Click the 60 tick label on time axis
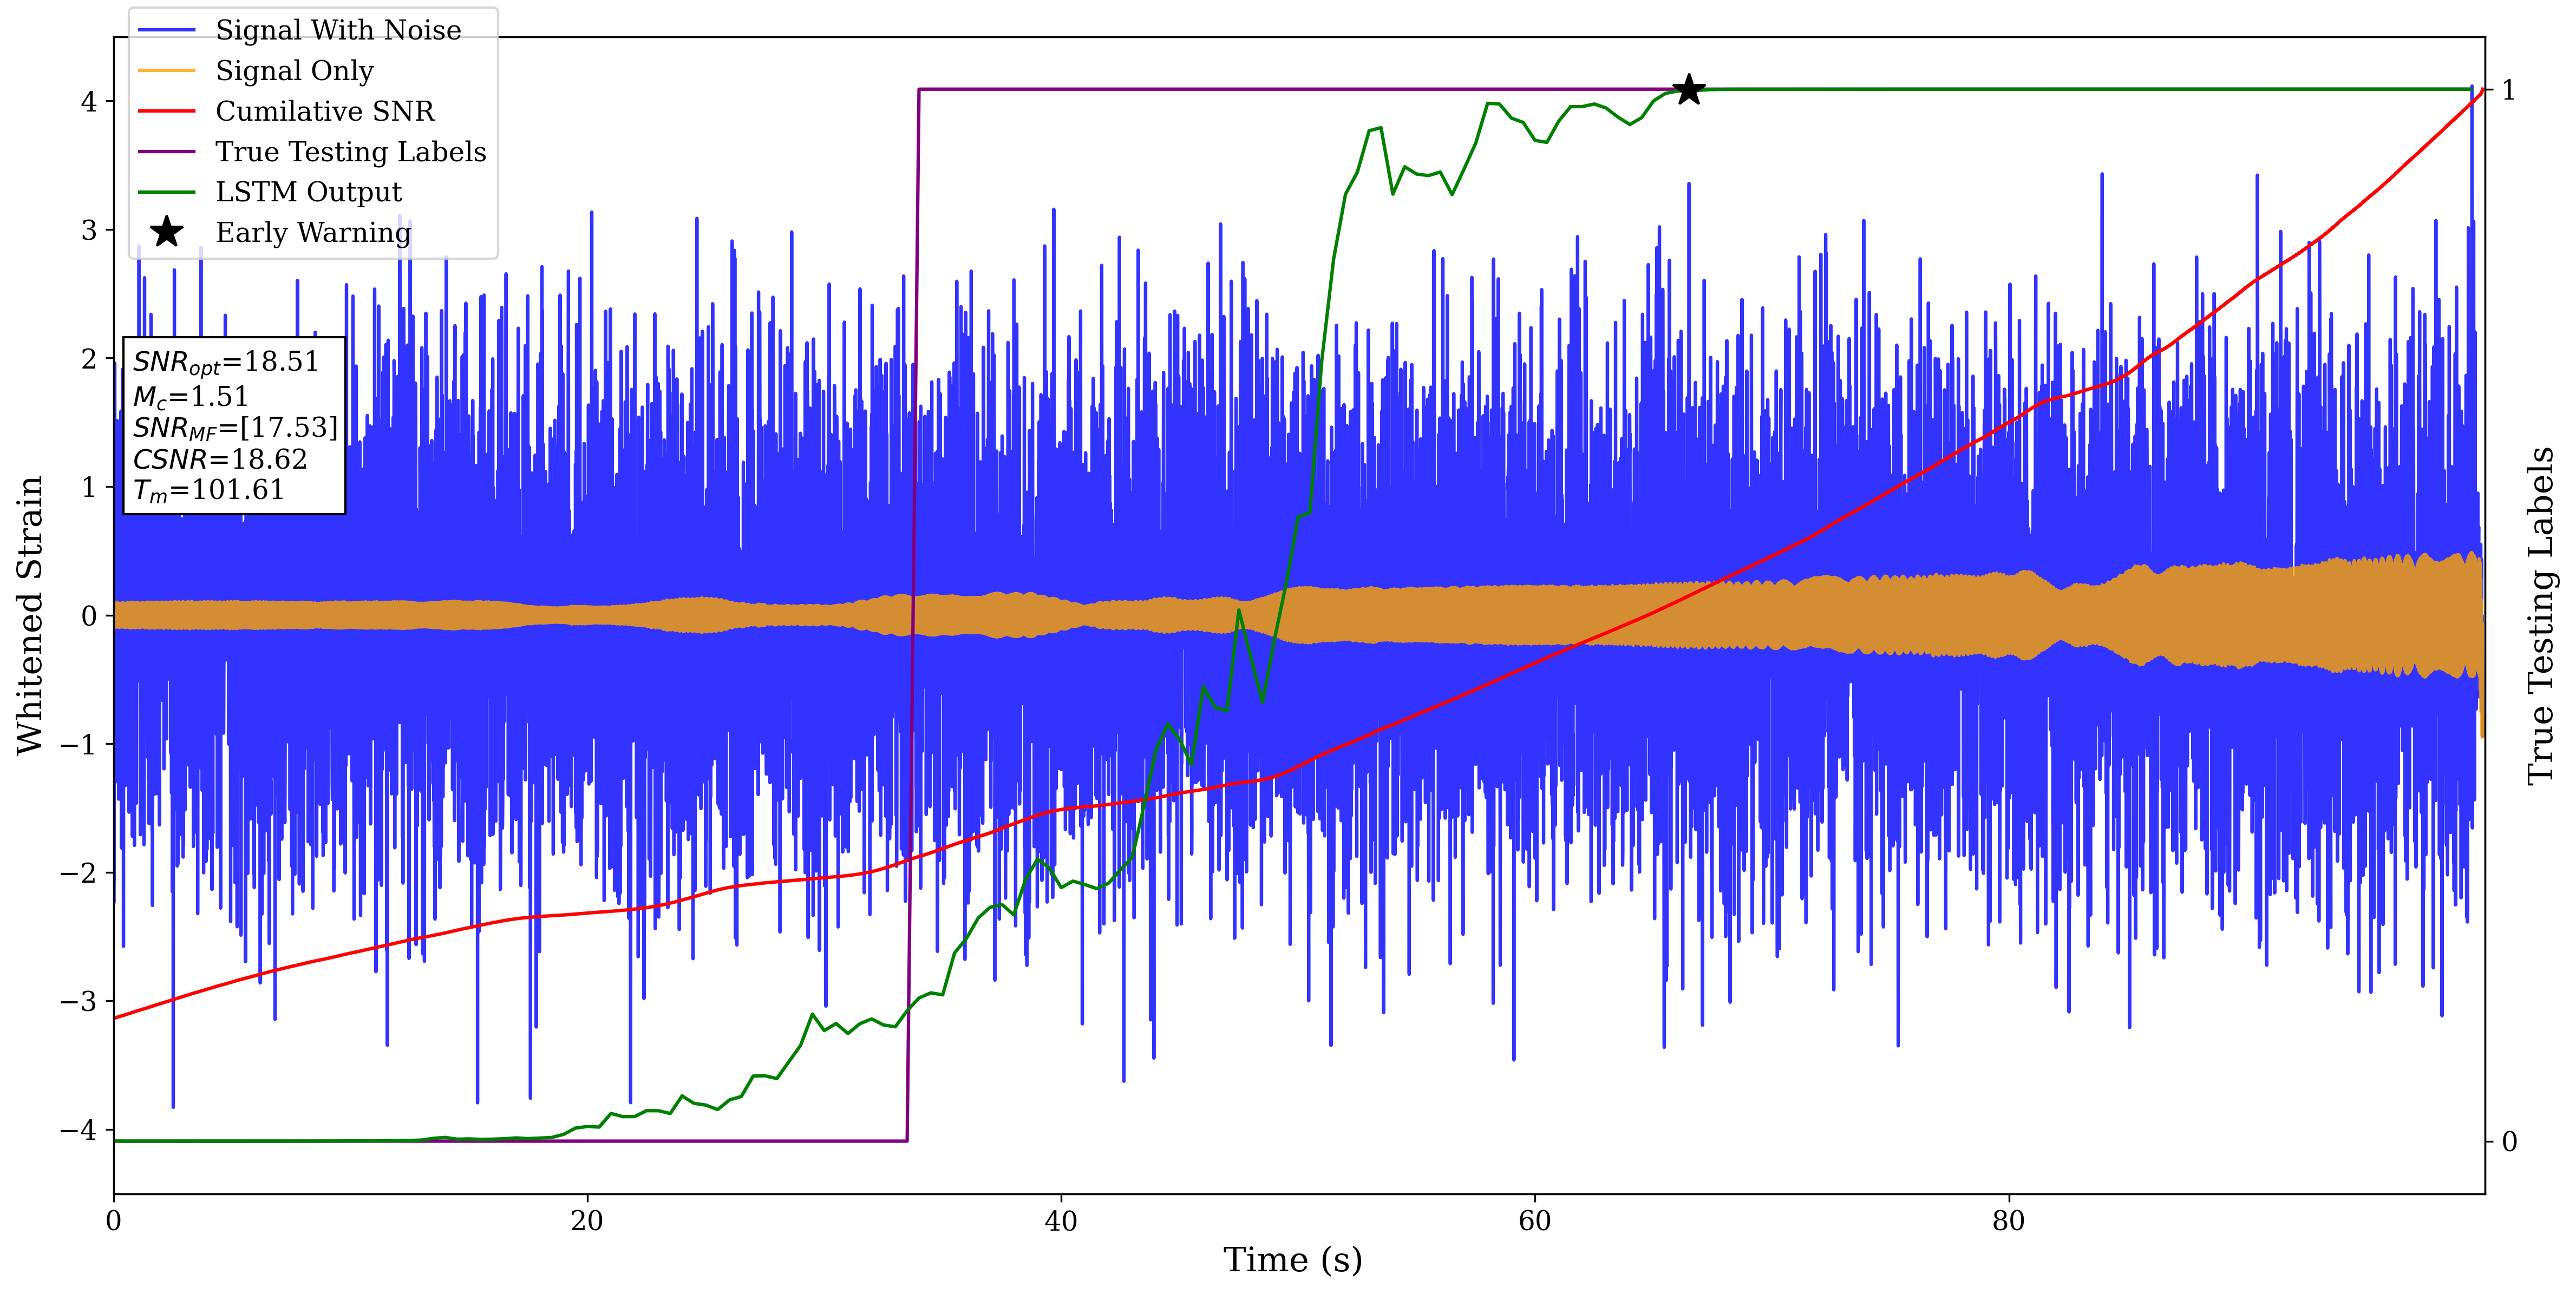2576x1294 pixels. pos(1534,1221)
